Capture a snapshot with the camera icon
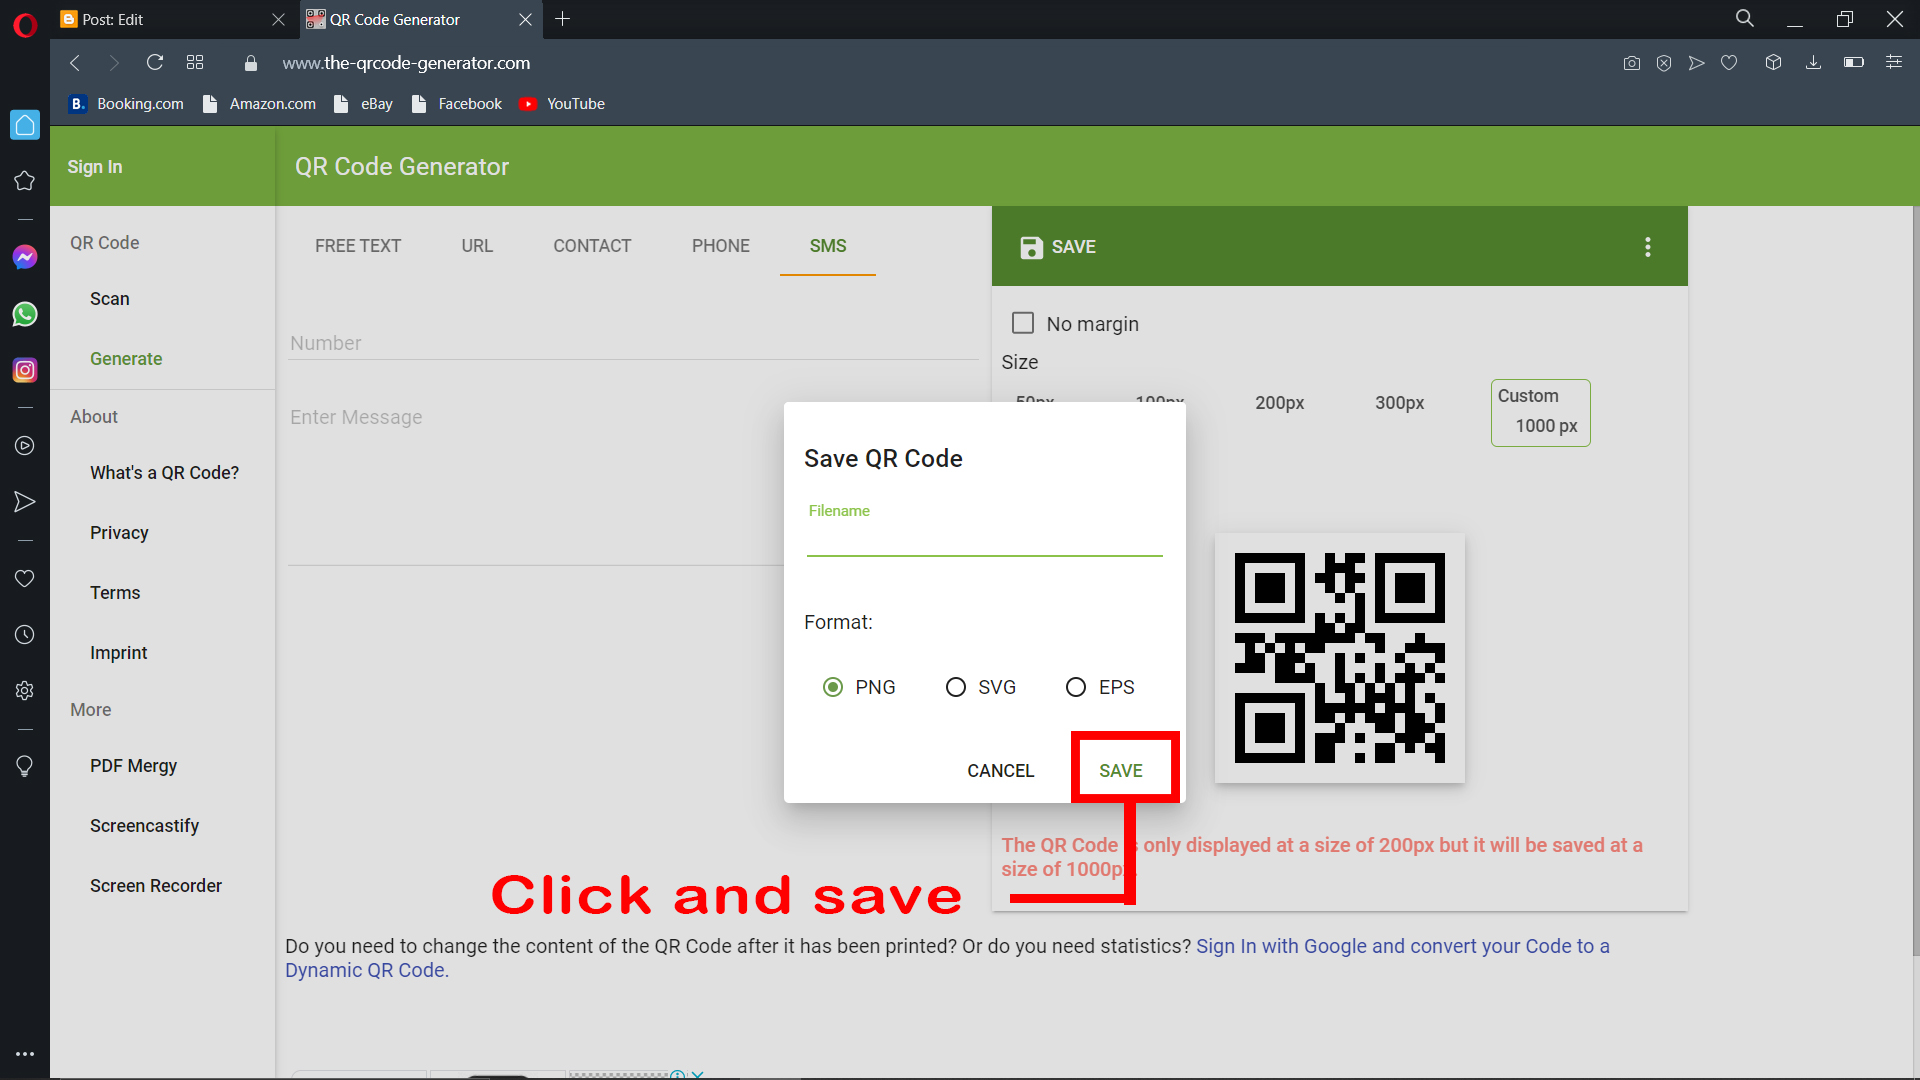The height and width of the screenshot is (1080, 1920). (1632, 62)
